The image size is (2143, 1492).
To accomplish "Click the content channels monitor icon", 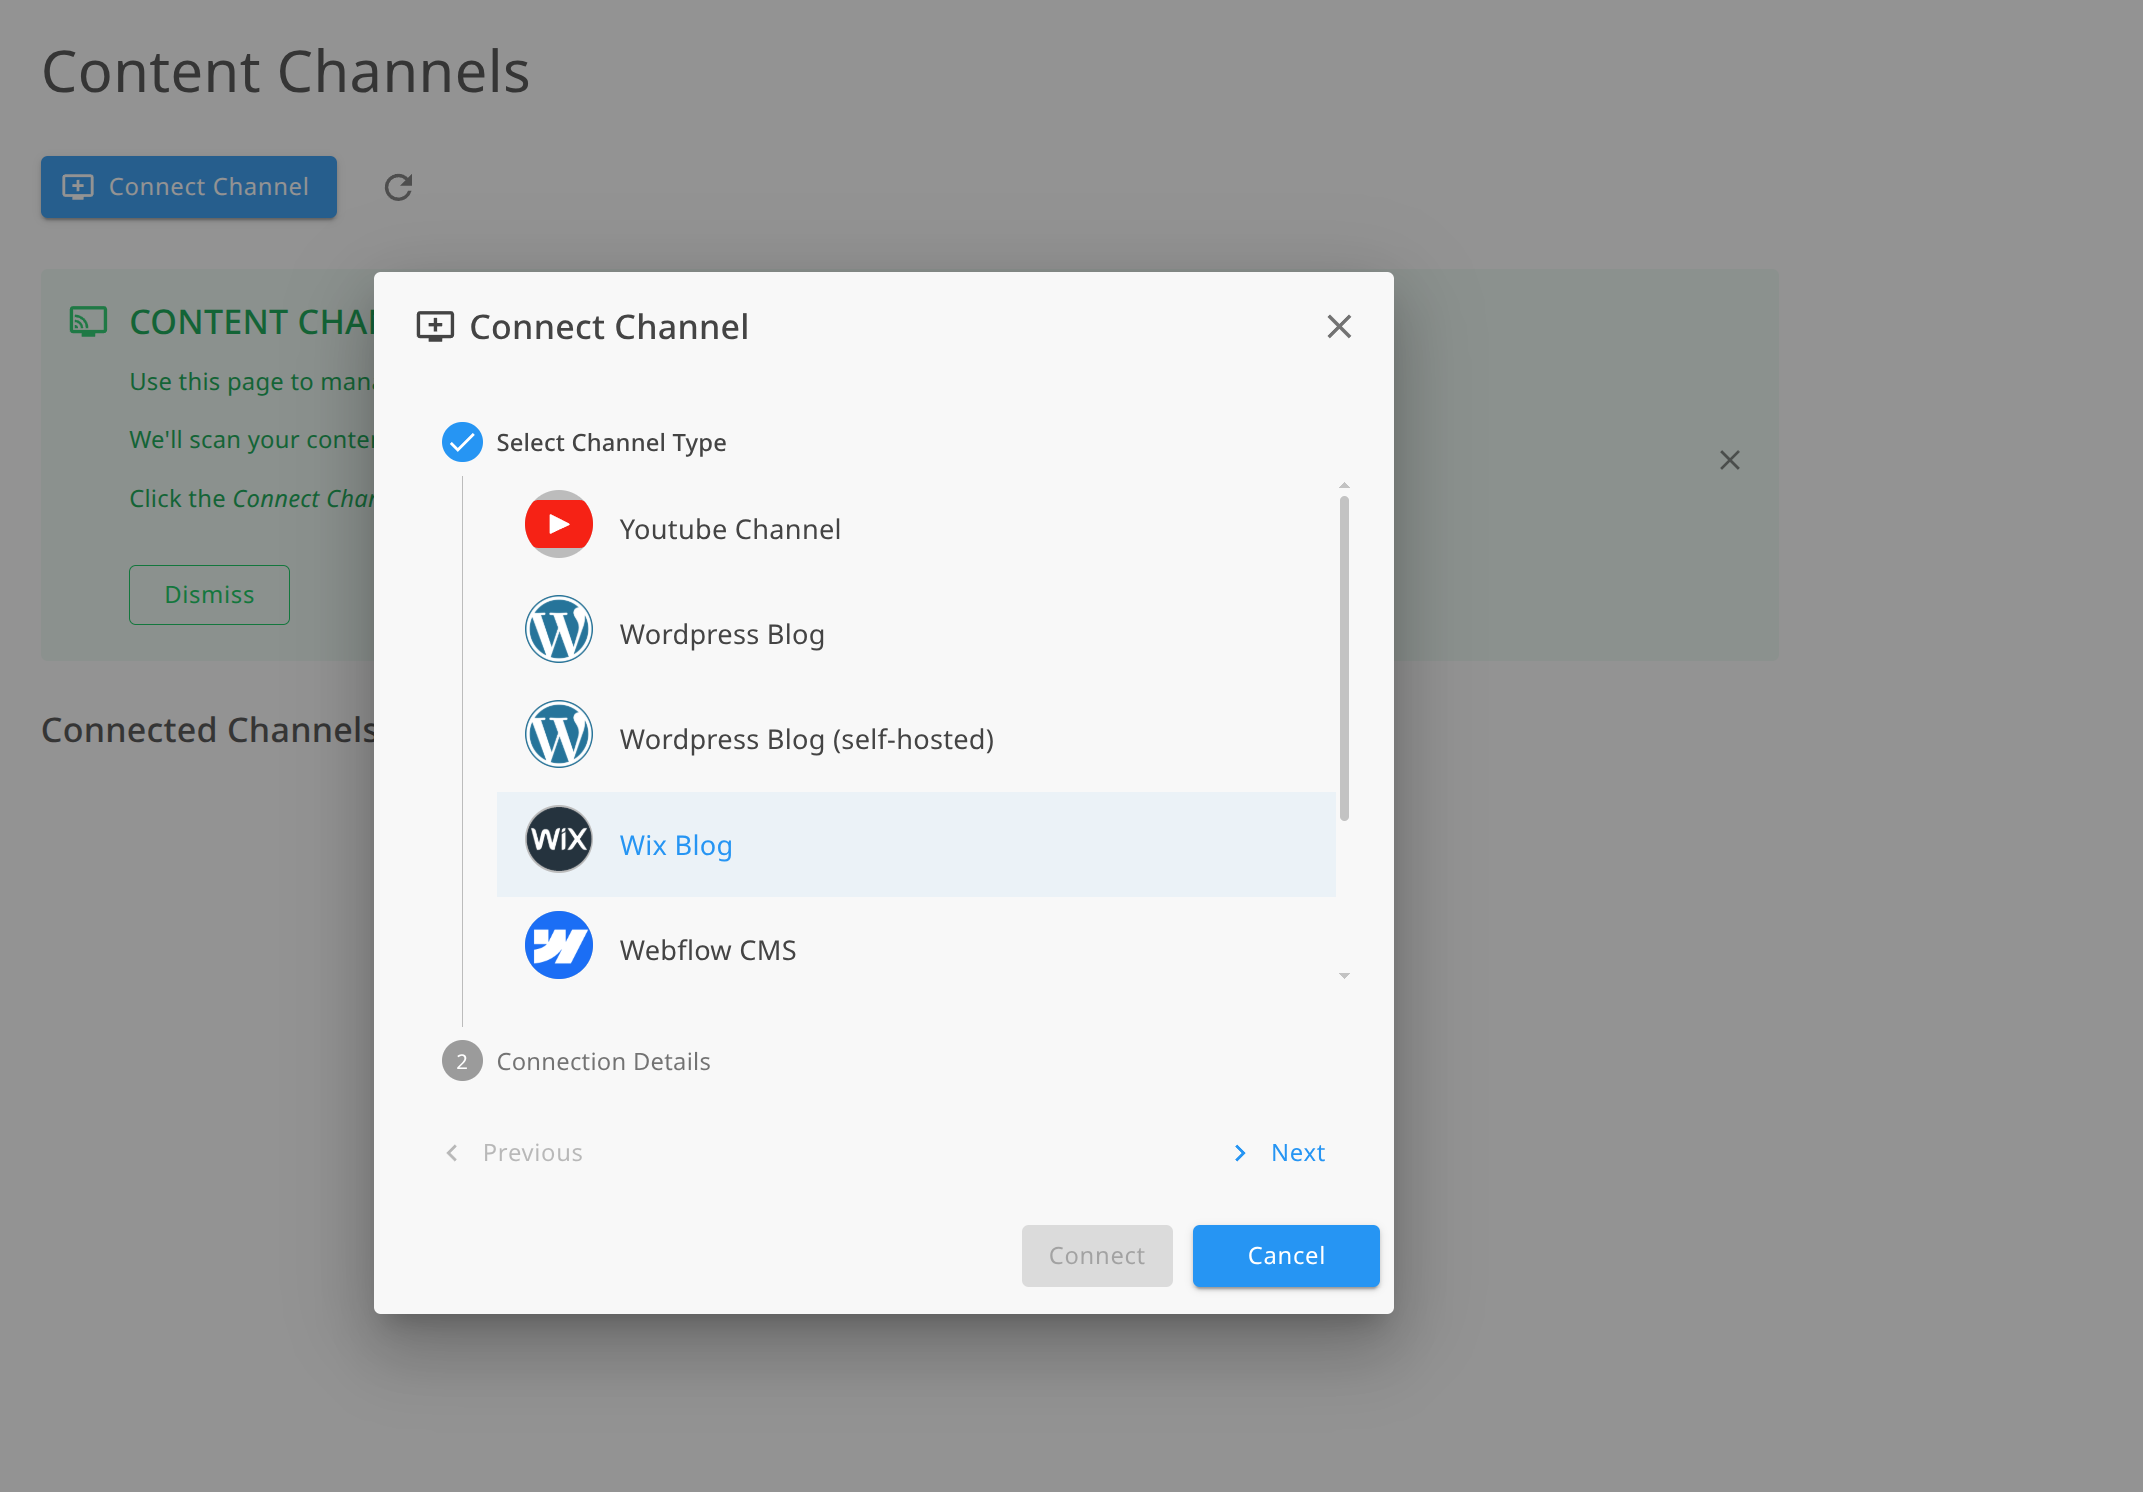I will pos(88,321).
